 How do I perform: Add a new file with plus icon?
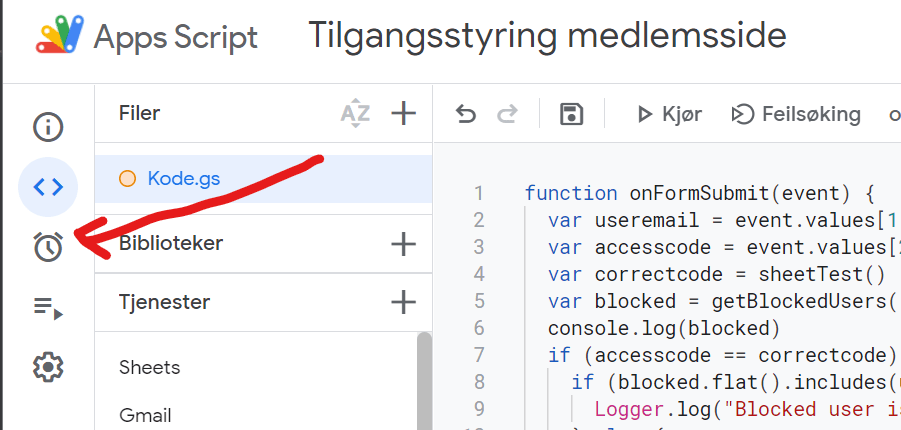pyautogui.click(x=403, y=113)
